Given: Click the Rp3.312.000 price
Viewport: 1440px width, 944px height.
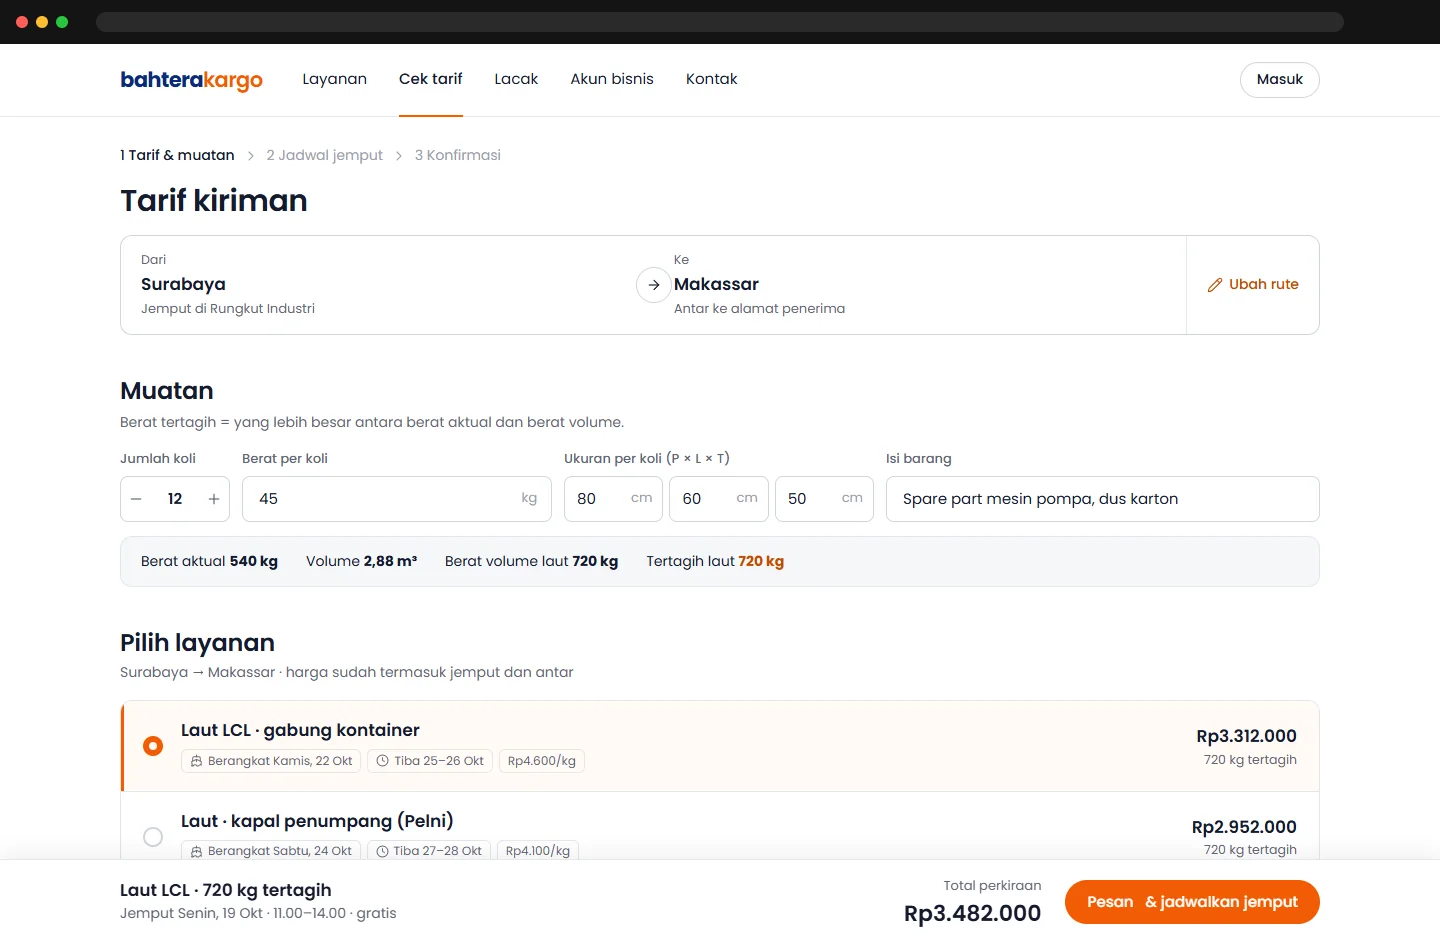Looking at the screenshot, I should [1246, 736].
